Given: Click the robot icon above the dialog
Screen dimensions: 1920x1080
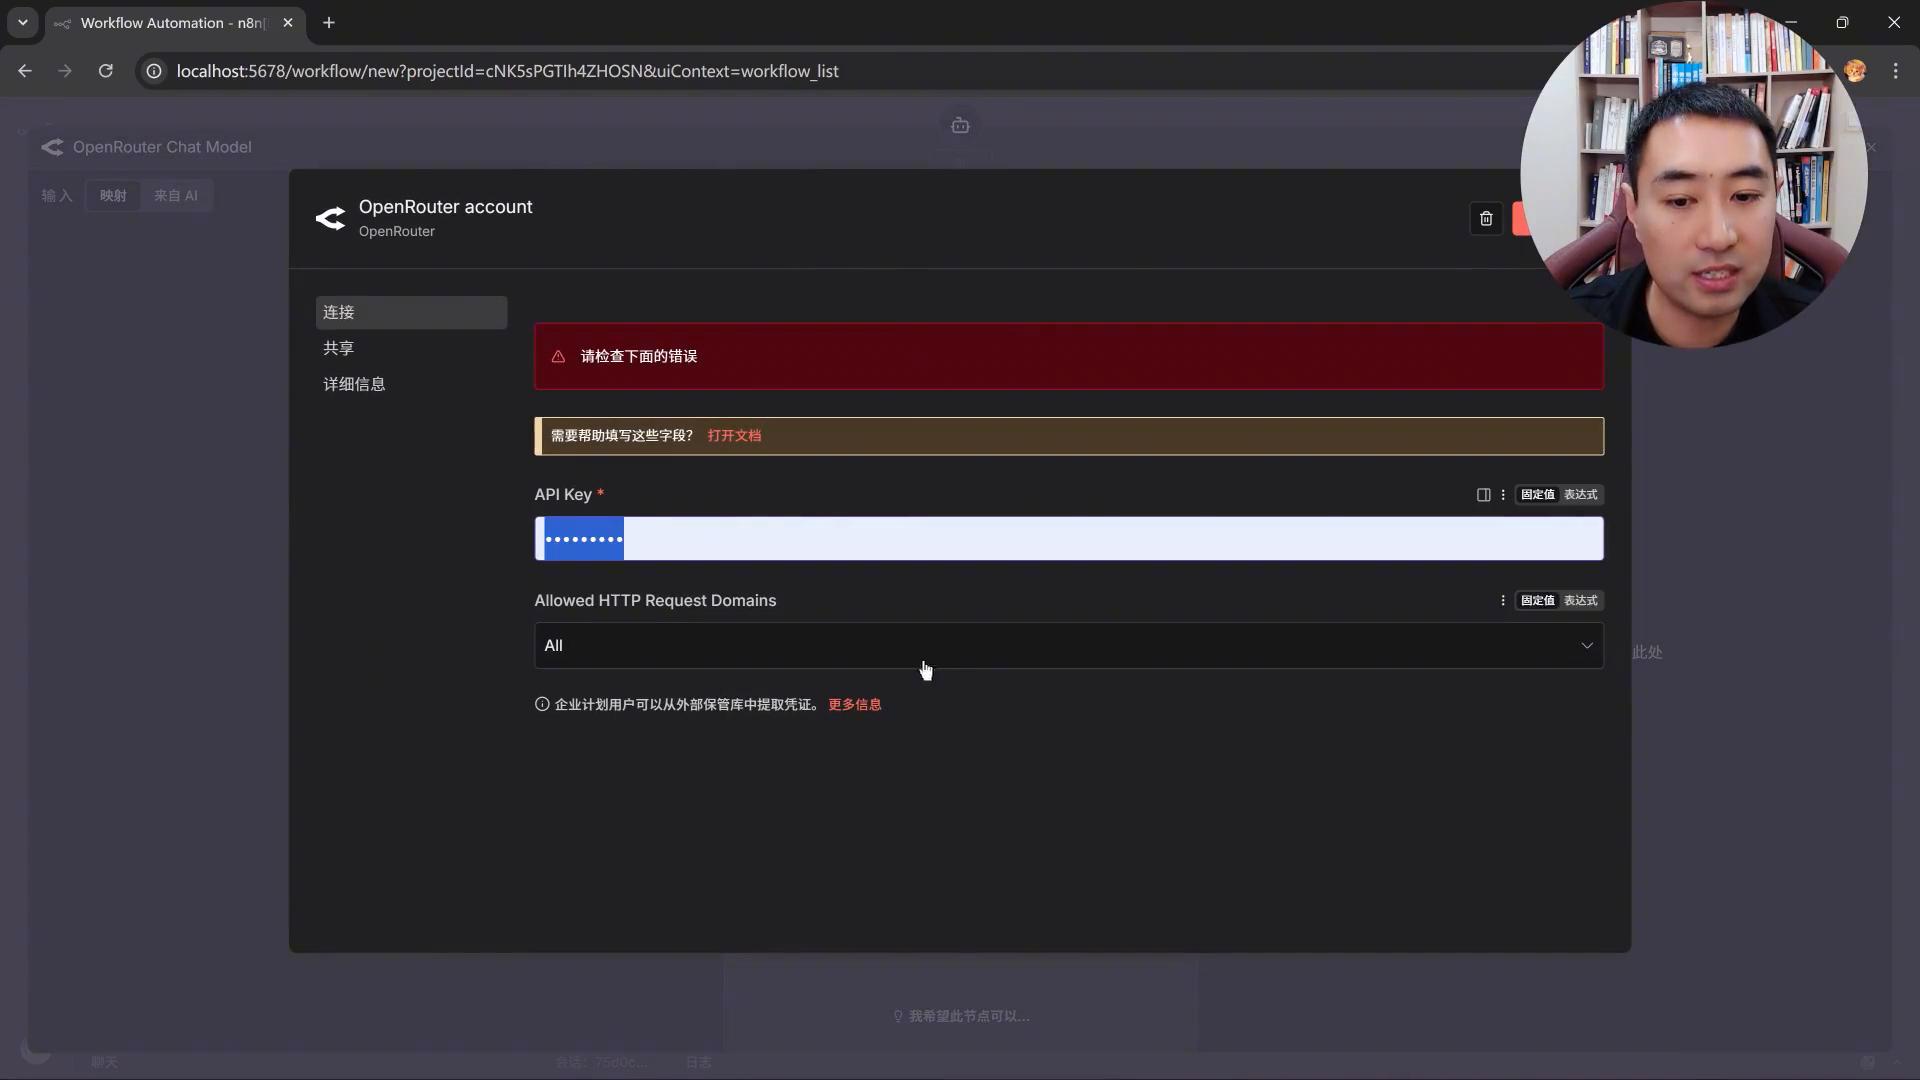Looking at the screenshot, I should [x=960, y=126].
